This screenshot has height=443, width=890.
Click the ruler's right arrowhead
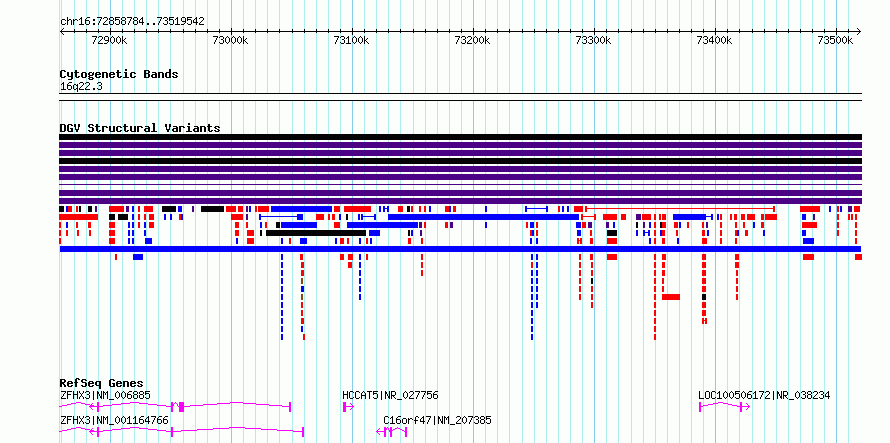click(x=859, y=31)
